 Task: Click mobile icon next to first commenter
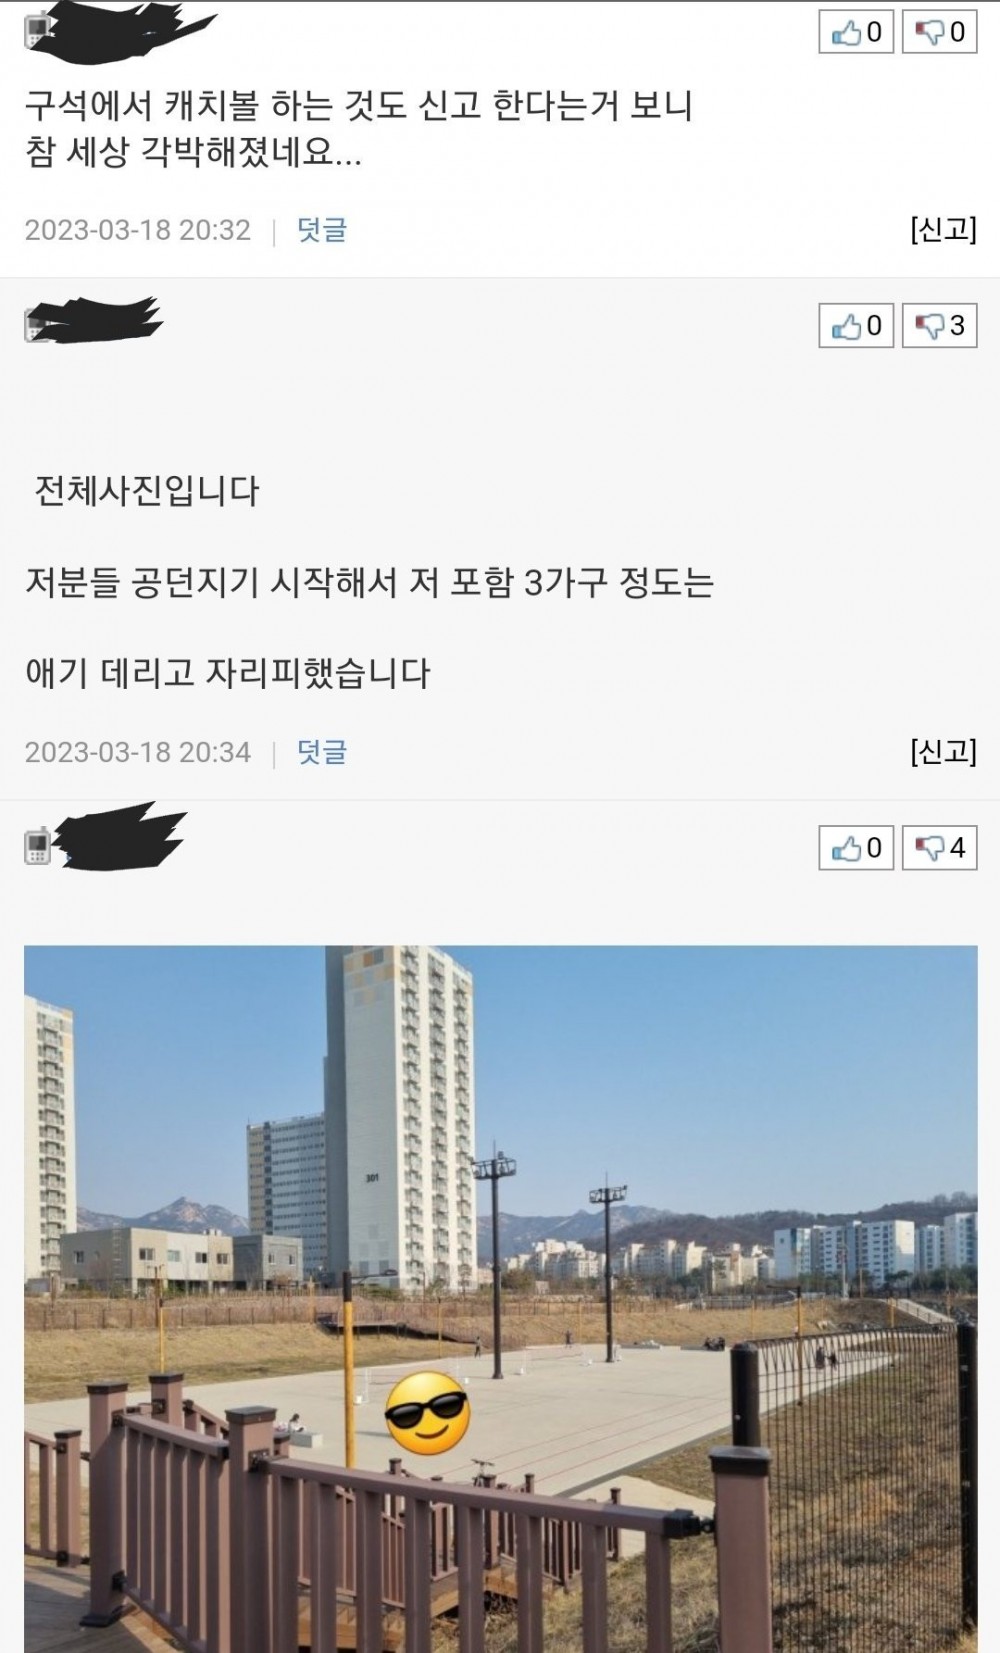tap(37, 31)
